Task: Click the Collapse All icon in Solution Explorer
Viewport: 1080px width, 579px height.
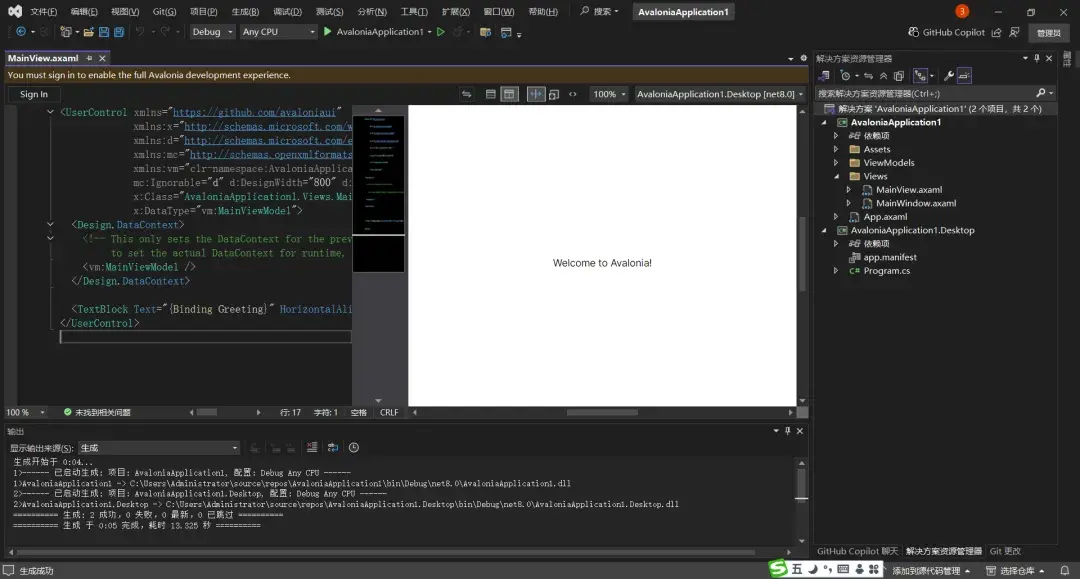Action: [x=883, y=75]
